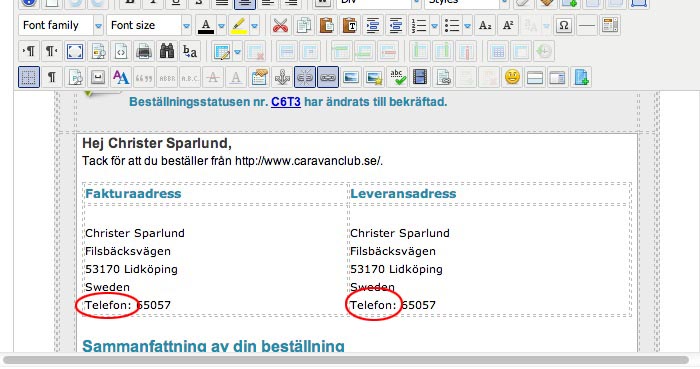
Task: Click the Paste clipboard icon
Action: click(x=327, y=25)
